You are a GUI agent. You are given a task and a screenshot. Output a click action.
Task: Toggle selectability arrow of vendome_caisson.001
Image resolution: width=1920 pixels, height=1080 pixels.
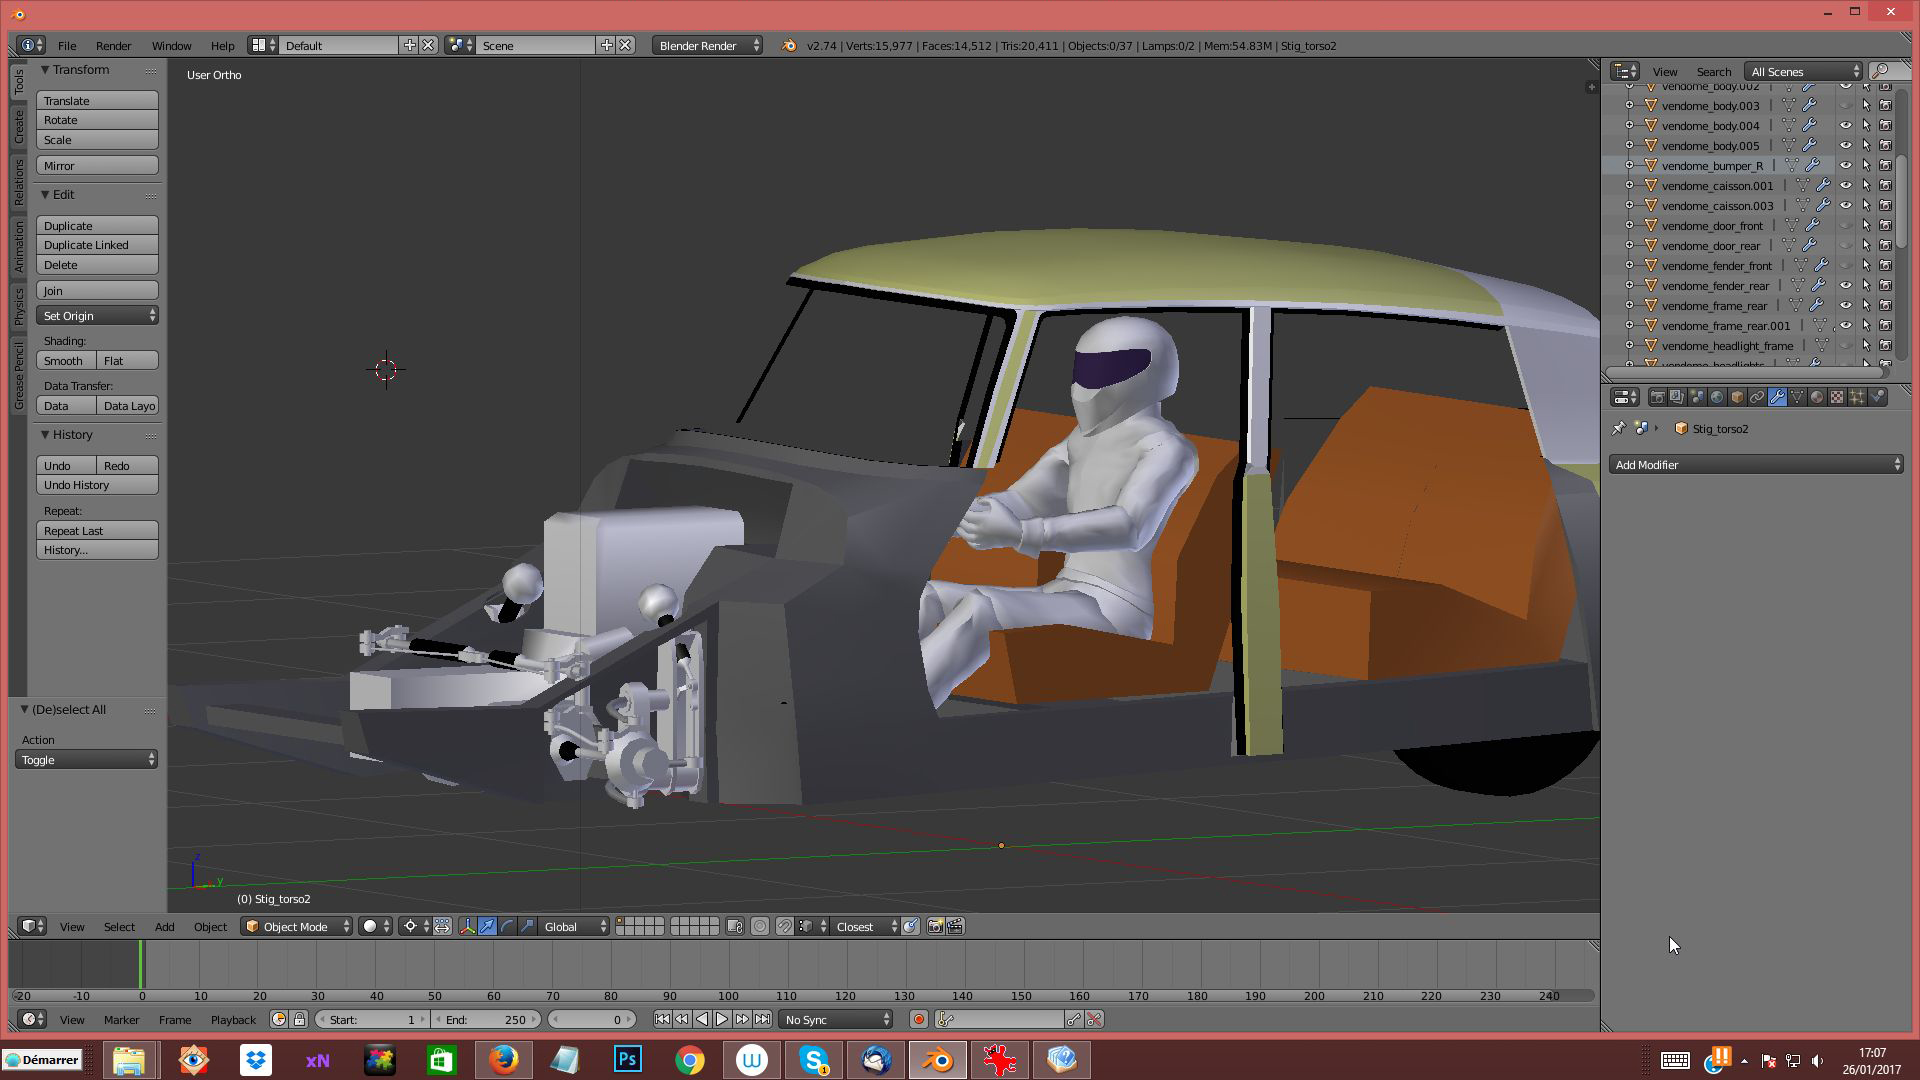click(1866, 185)
